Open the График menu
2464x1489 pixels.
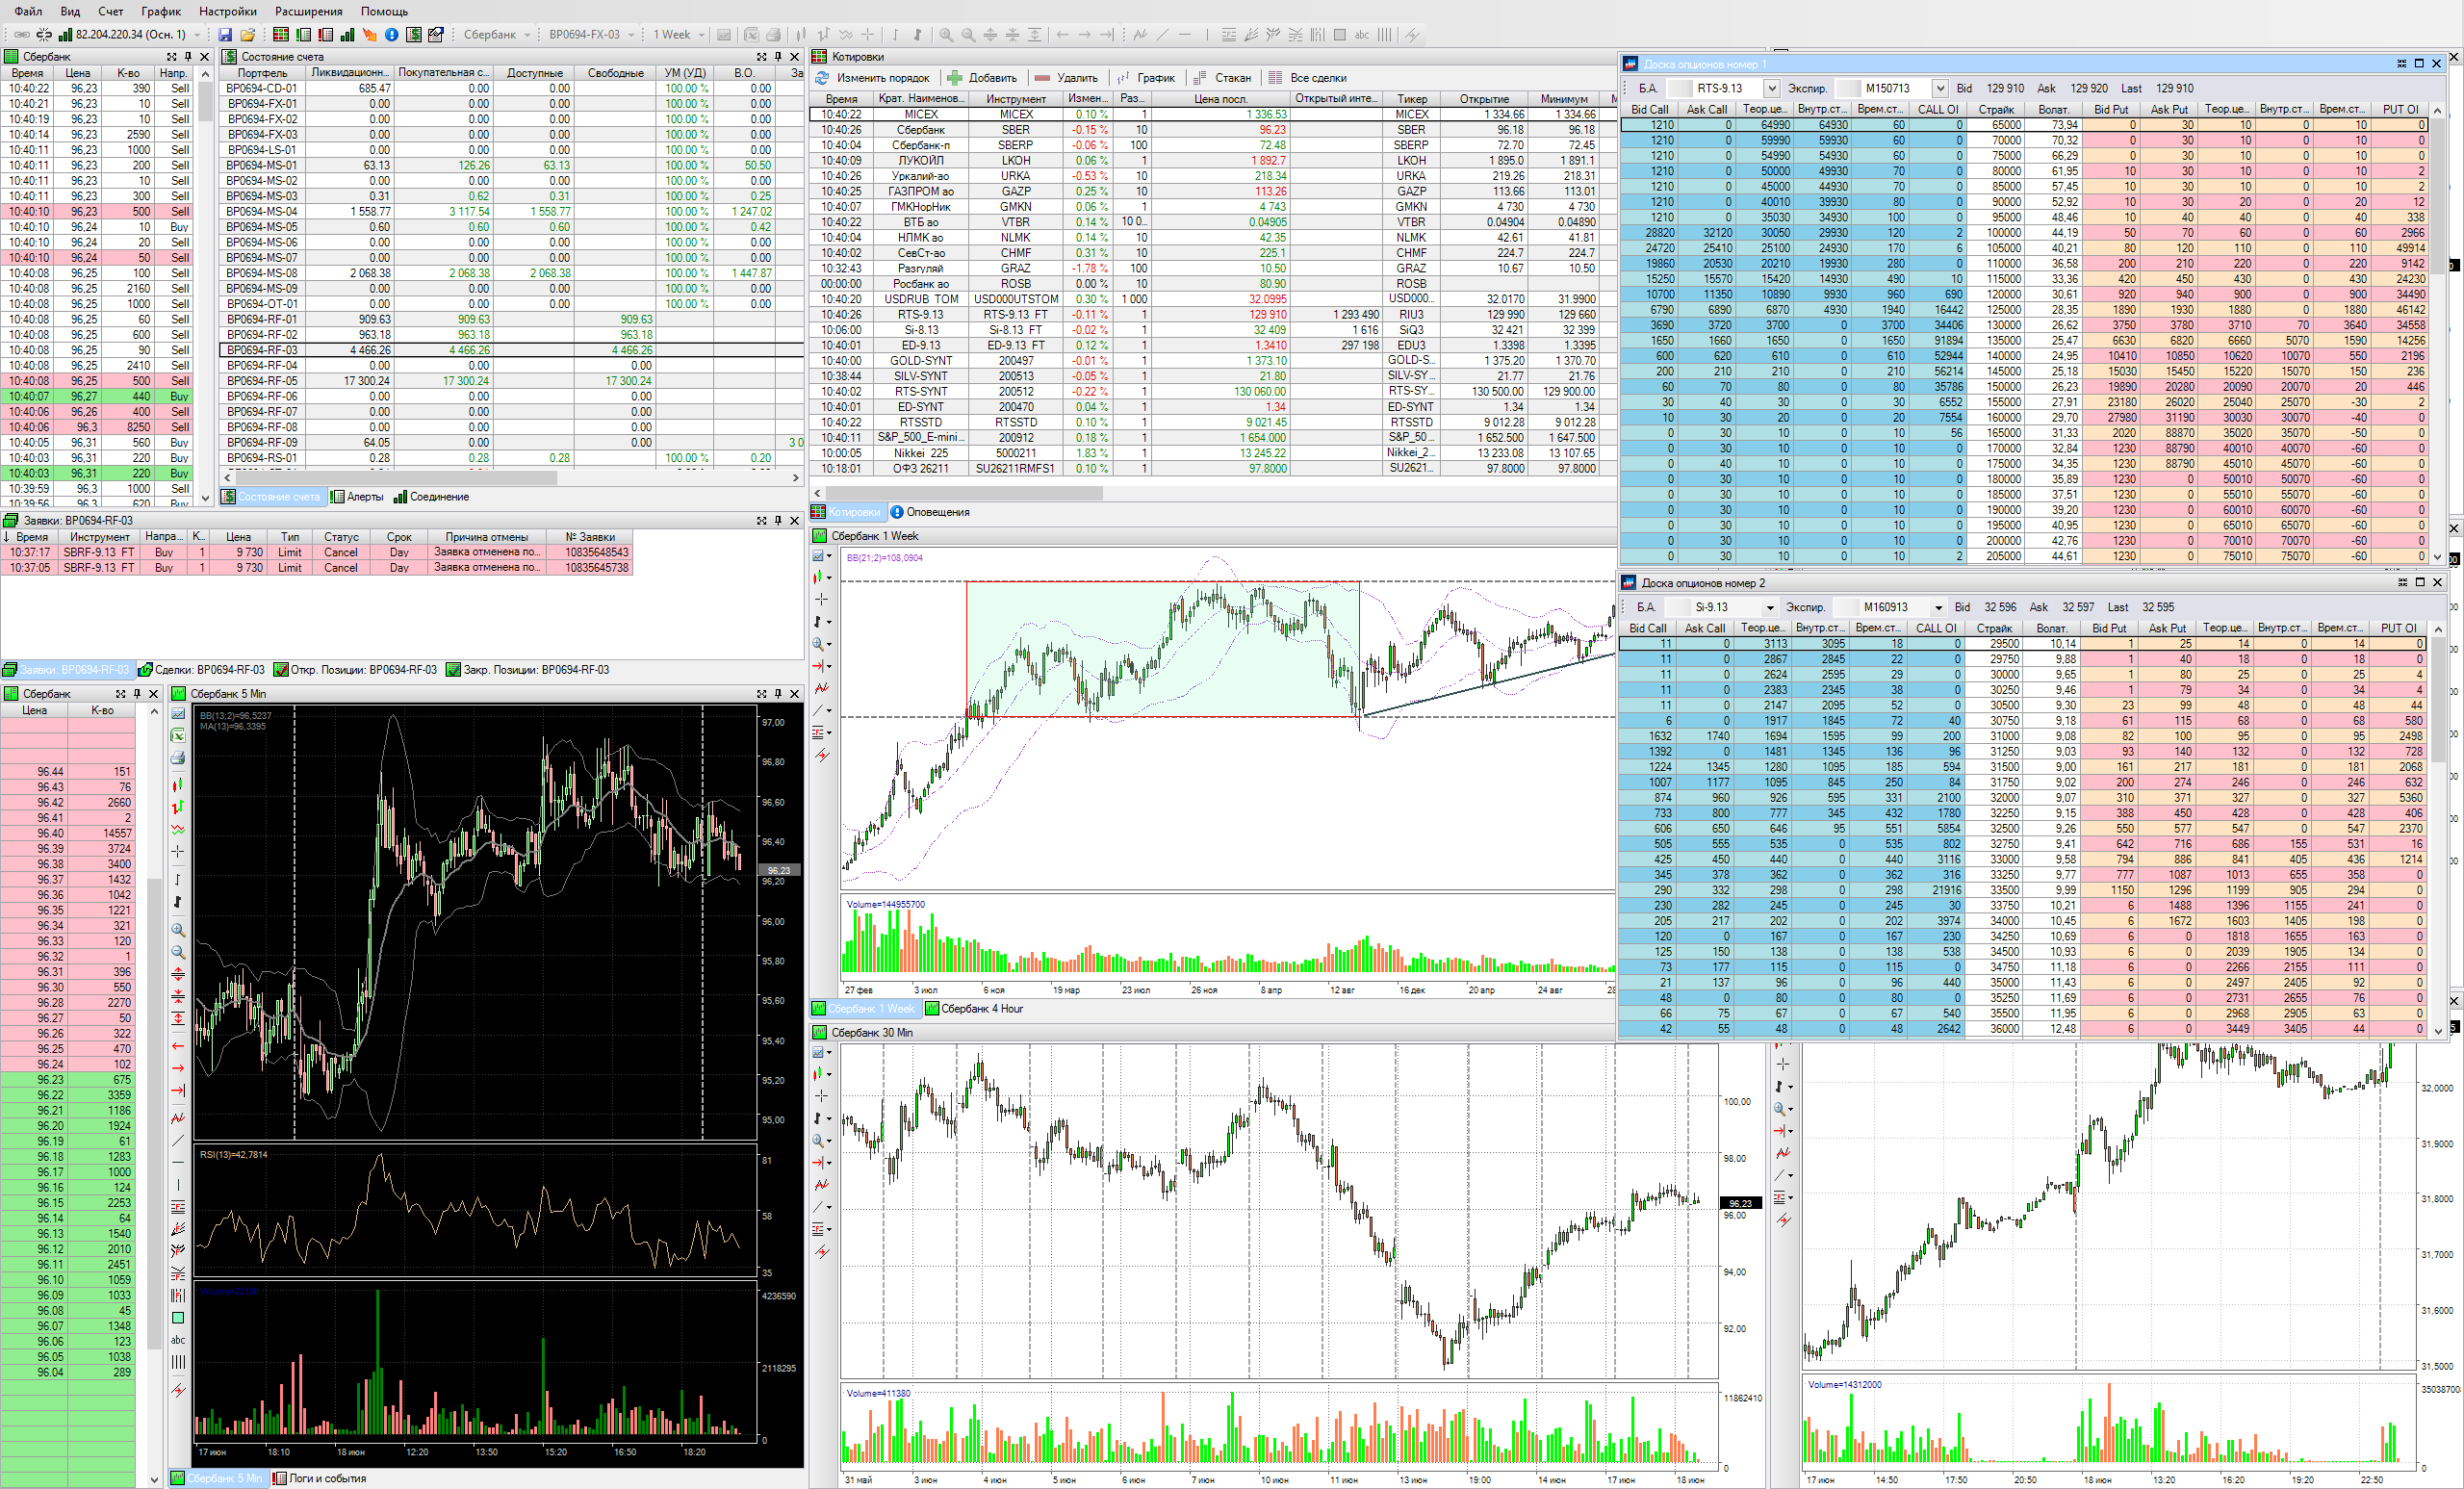pos(160,11)
